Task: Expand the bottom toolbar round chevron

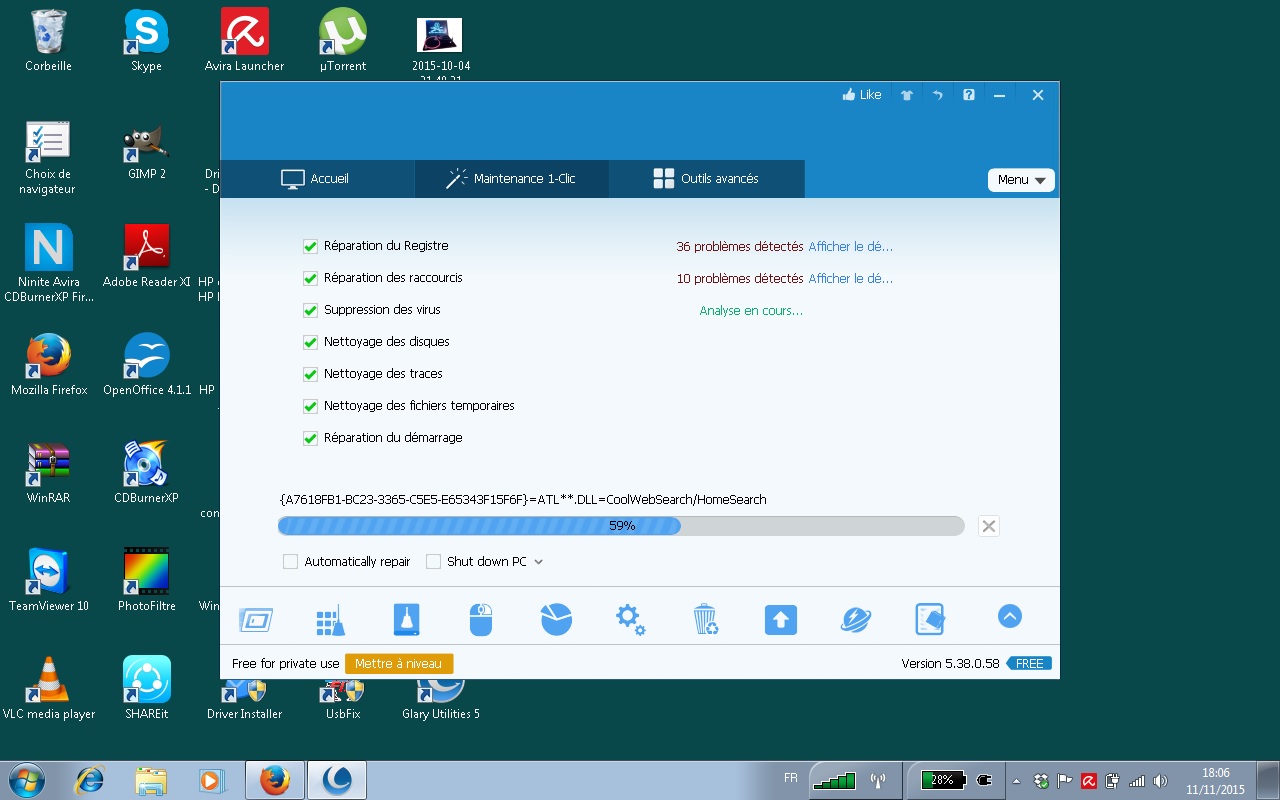Action: 1009,617
